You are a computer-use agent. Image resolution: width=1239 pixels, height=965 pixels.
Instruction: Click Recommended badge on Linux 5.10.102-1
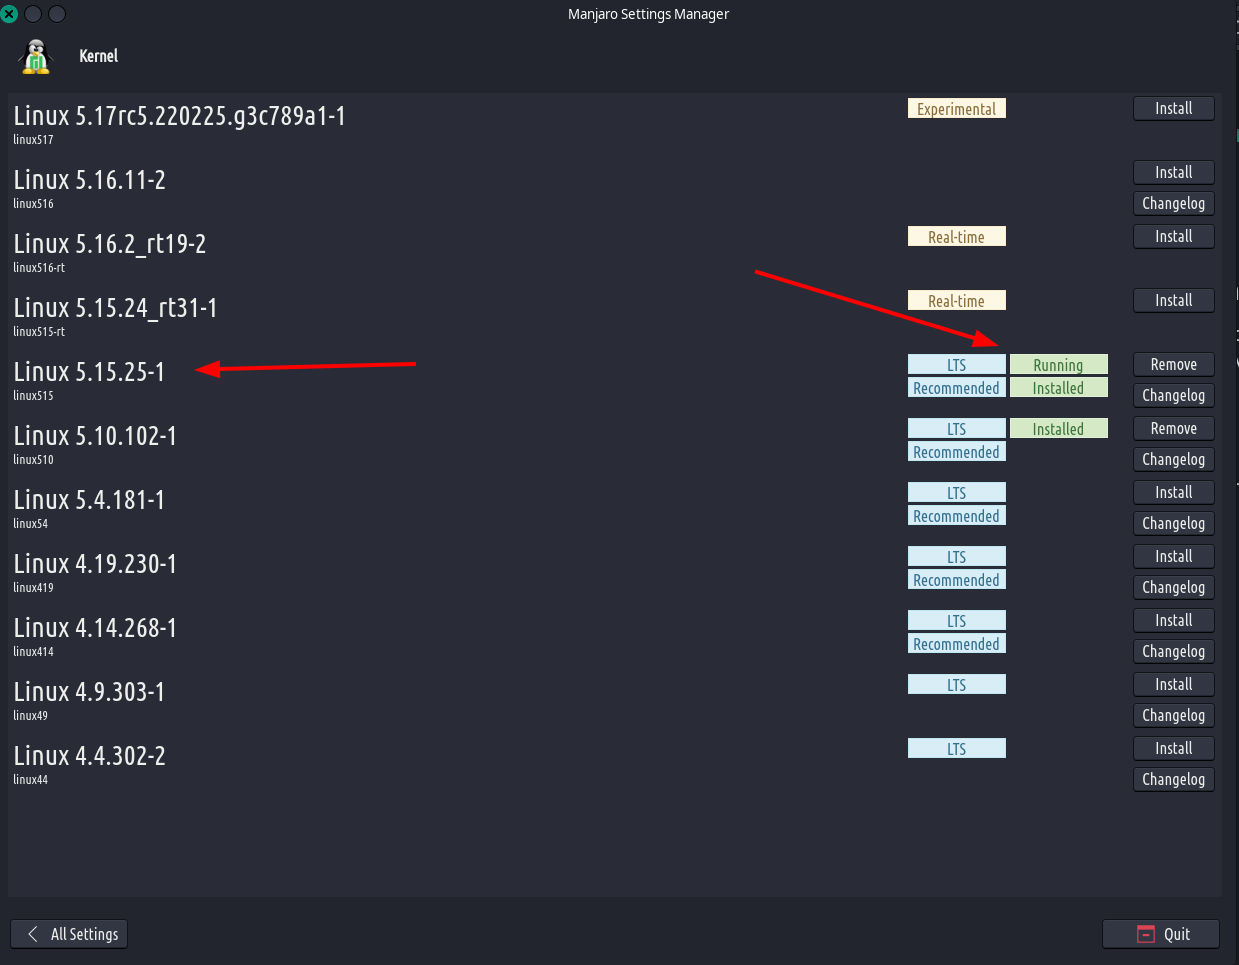coord(957,452)
